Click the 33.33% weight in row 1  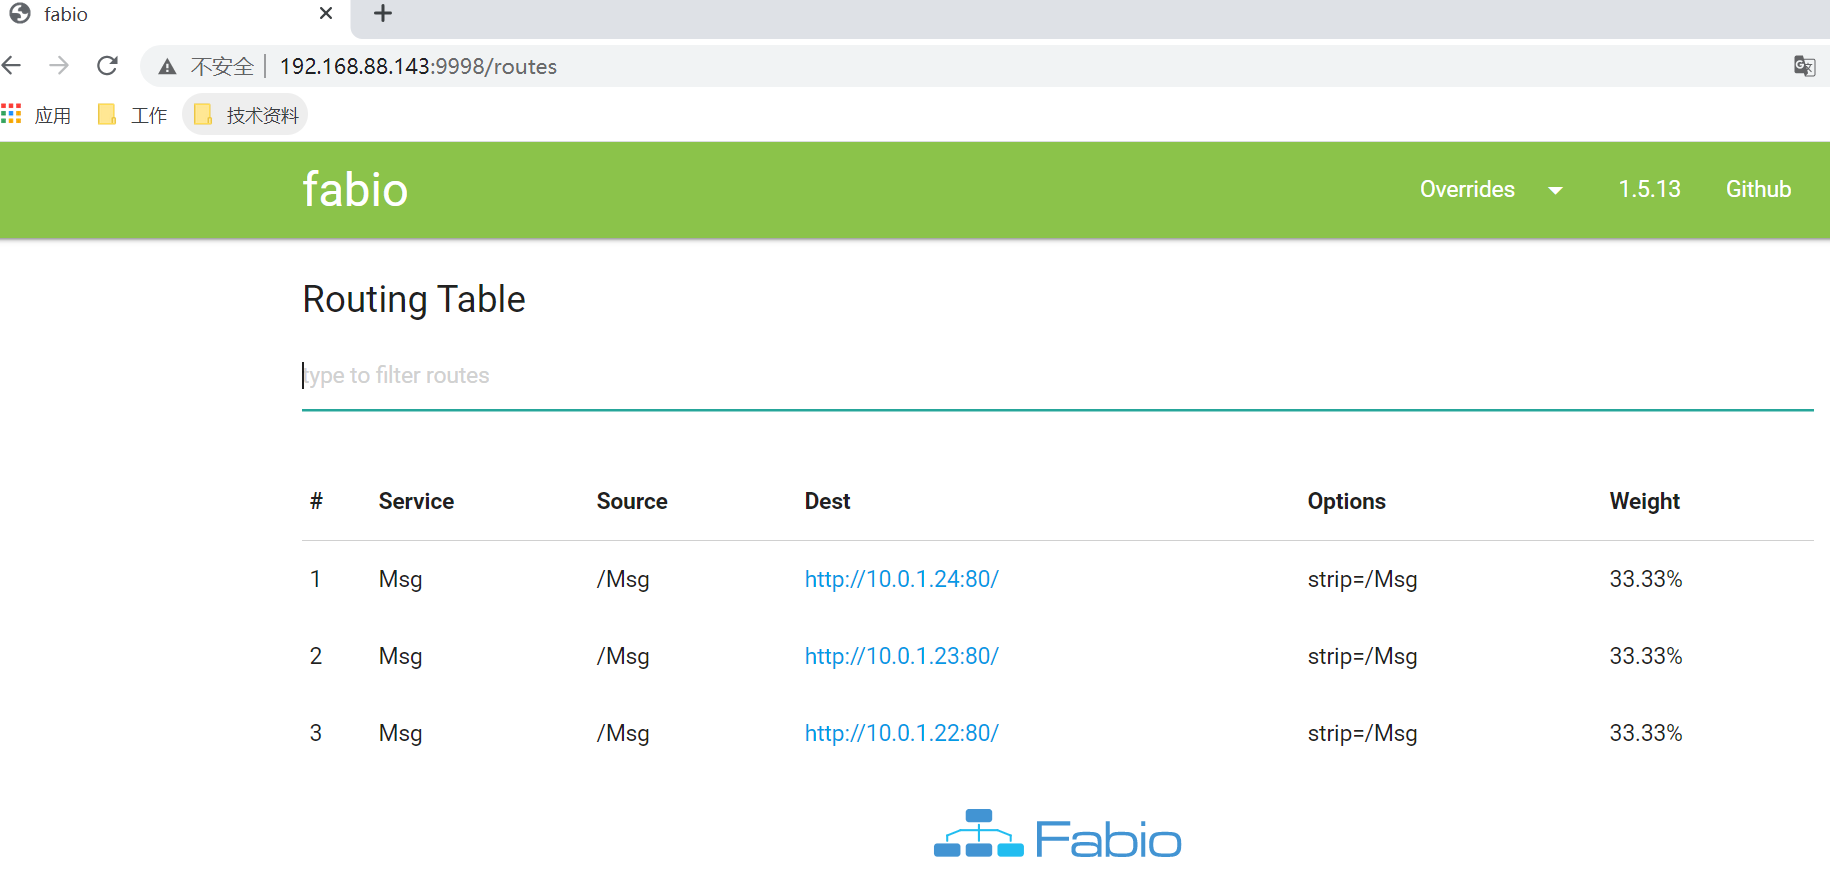1646,579
